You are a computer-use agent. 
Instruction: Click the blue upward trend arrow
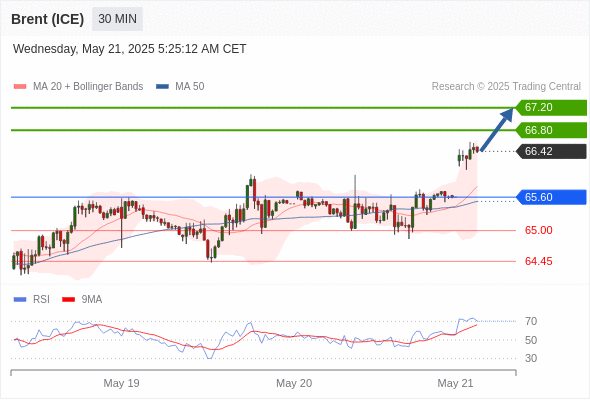[x=497, y=129]
